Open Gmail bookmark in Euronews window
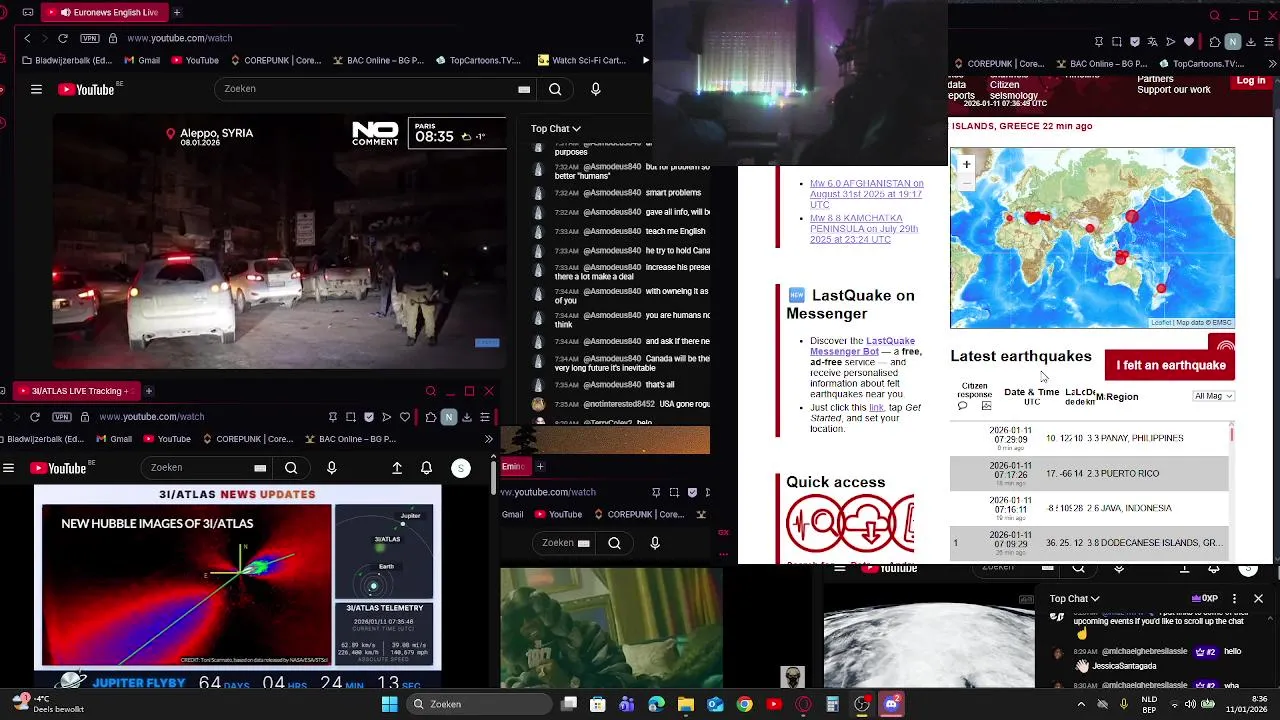 pyautogui.click(x=141, y=60)
